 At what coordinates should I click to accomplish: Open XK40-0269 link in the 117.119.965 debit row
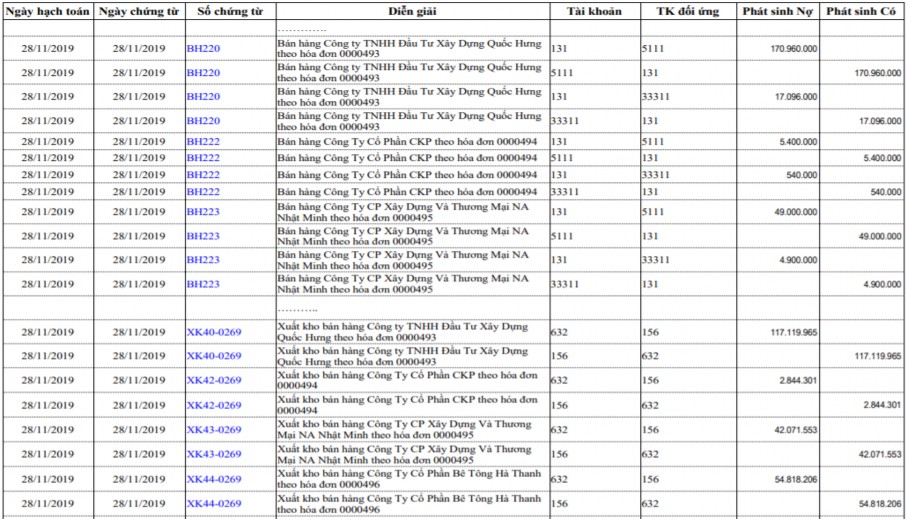214,332
